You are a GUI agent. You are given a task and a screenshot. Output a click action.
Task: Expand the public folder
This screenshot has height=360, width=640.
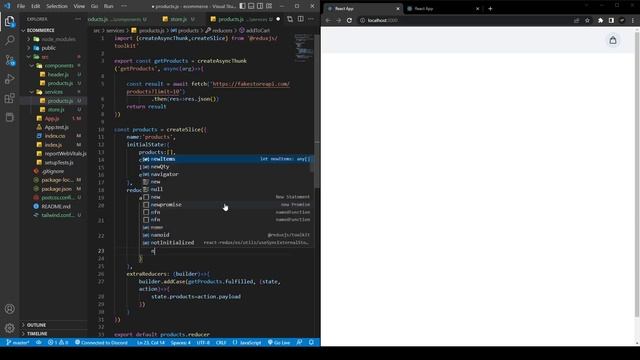tap(49, 48)
